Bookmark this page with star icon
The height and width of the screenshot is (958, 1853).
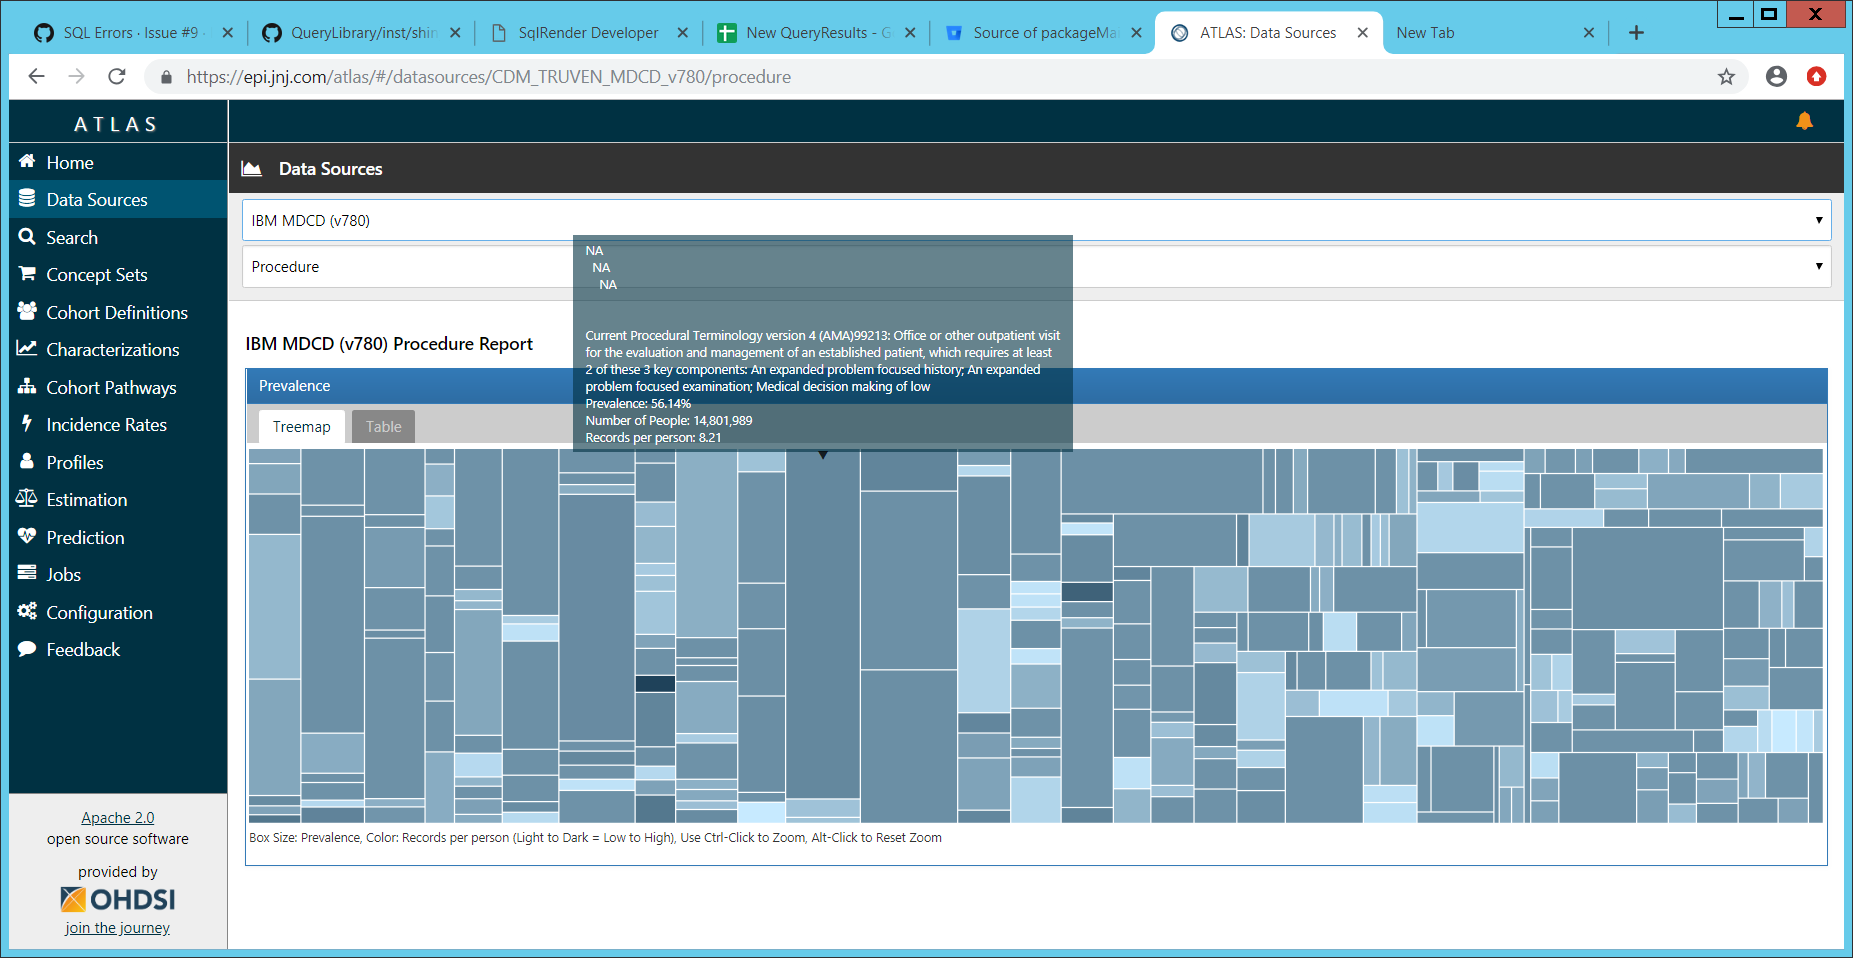click(x=1726, y=77)
